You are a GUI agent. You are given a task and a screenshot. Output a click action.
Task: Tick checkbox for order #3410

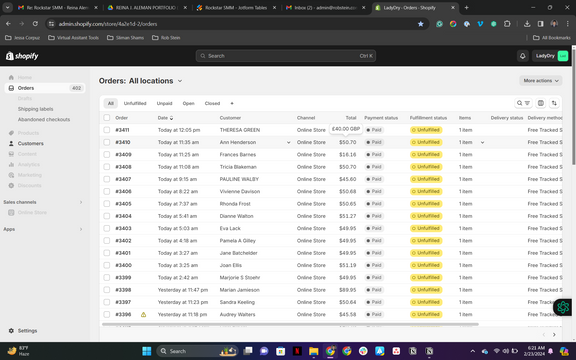click(107, 142)
